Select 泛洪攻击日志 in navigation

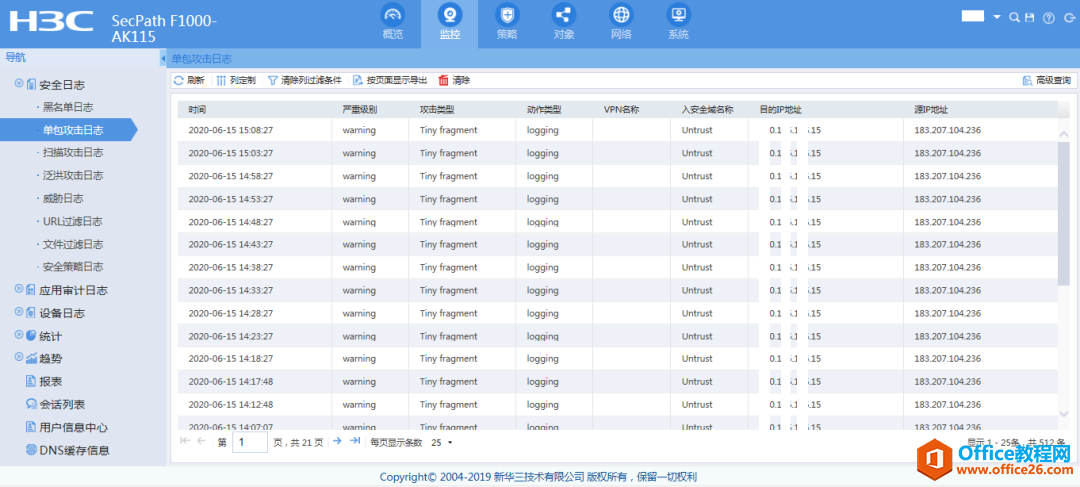click(x=73, y=176)
